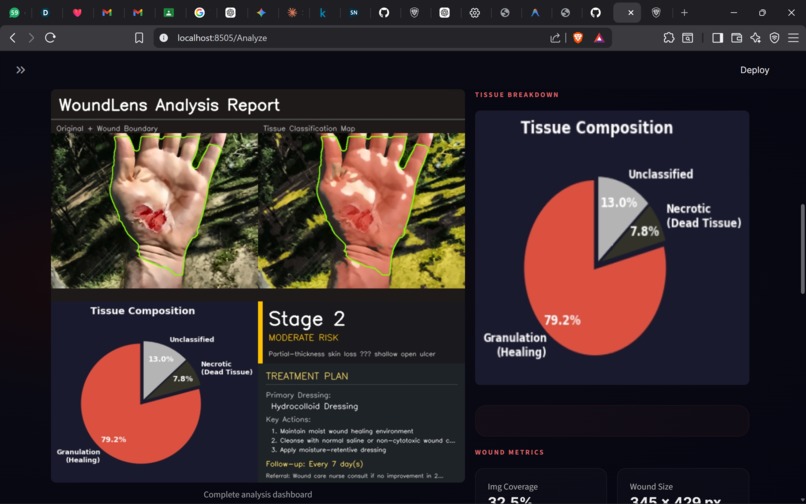Viewport: 806px width, 504px height.
Task: Share this page via the share icon
Action: (x=555, y=38)
